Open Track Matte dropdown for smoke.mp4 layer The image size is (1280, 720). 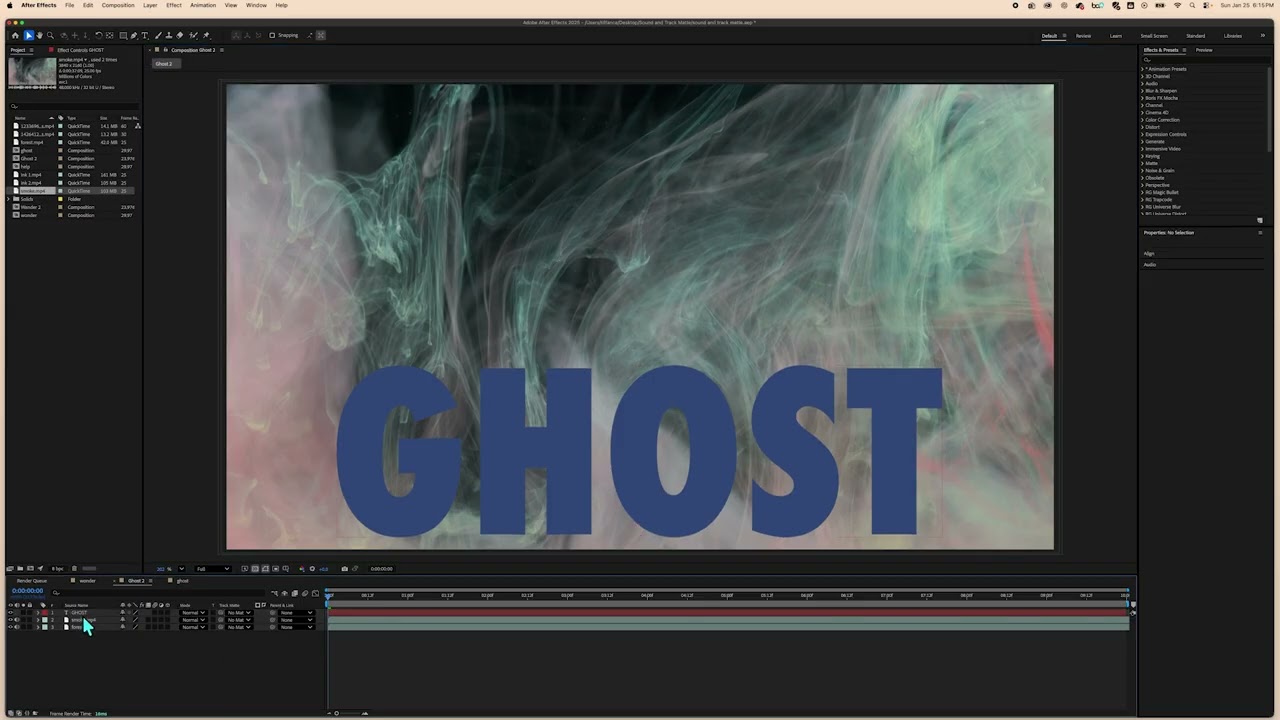[238, 620]
